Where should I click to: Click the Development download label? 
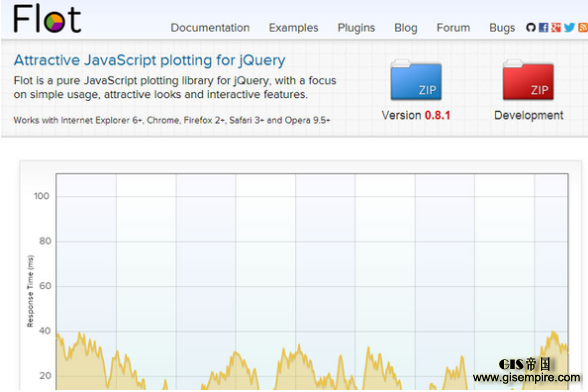tap(528, 115)
